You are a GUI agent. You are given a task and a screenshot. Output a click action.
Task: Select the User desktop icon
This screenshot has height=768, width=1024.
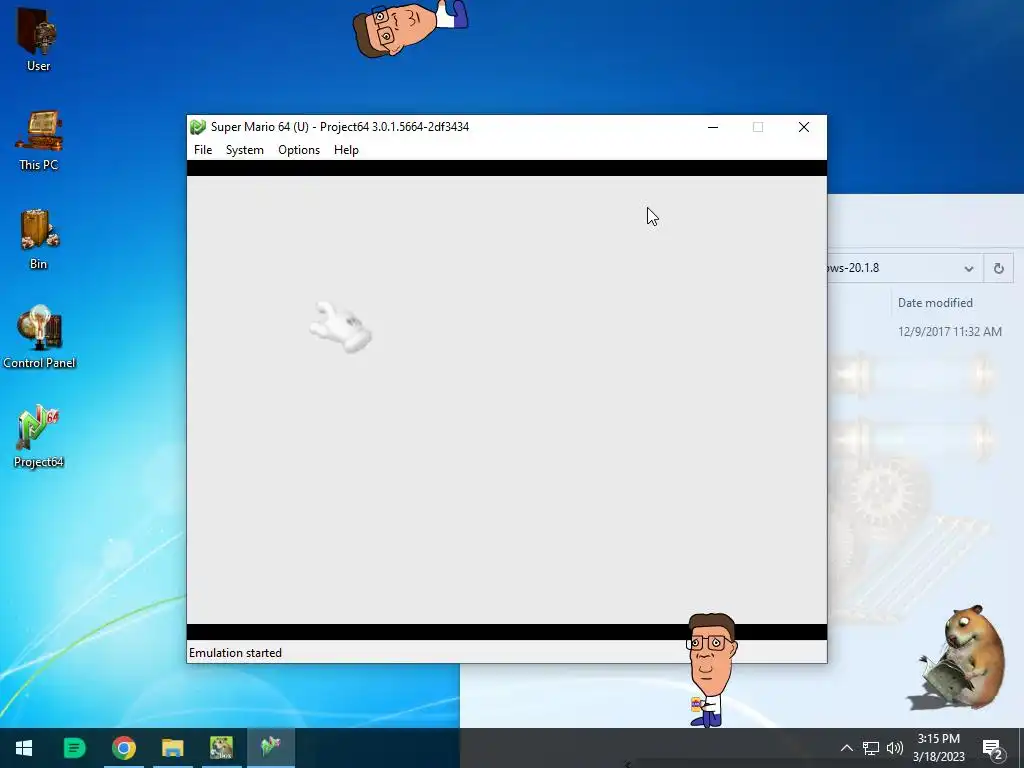(x=39, y=39)
